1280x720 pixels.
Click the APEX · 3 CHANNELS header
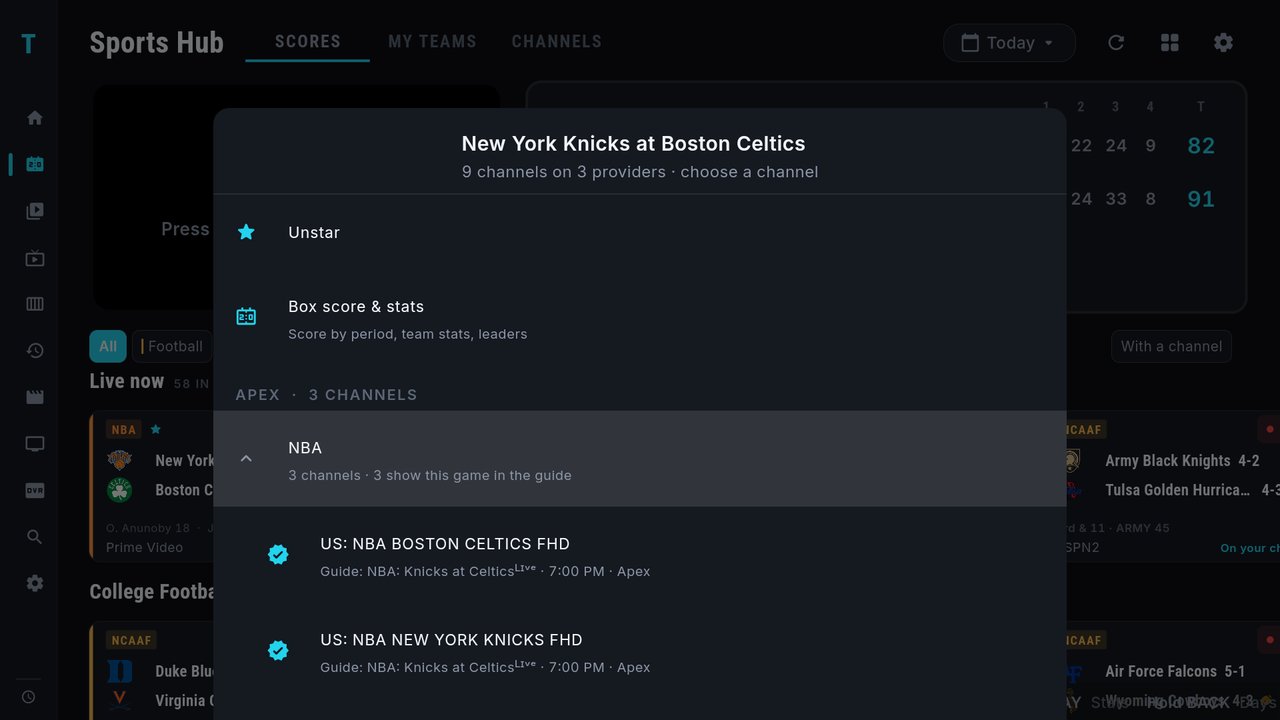coord(326,395)
